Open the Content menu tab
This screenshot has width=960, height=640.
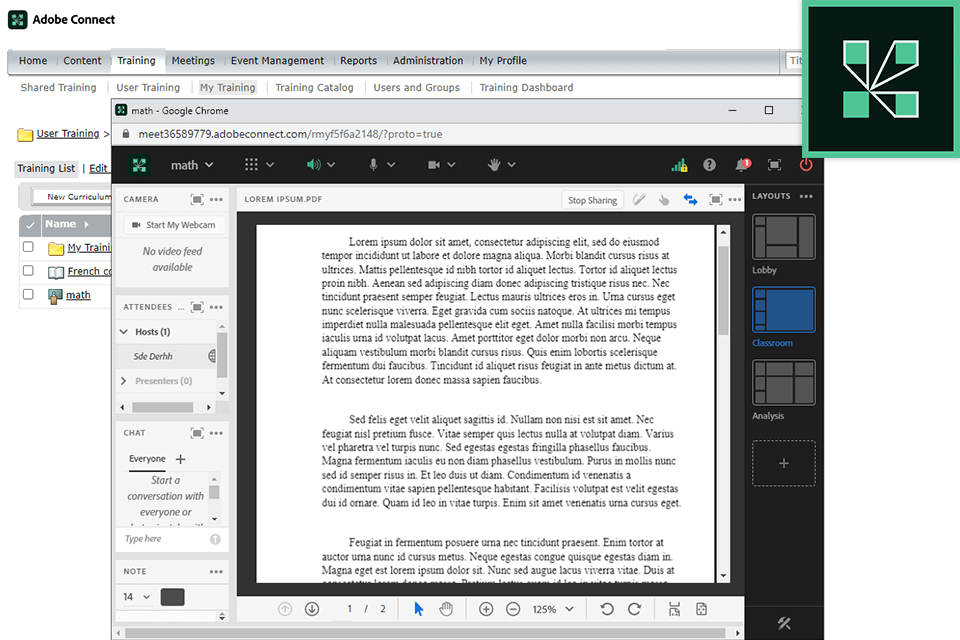(x=82, y=61)
